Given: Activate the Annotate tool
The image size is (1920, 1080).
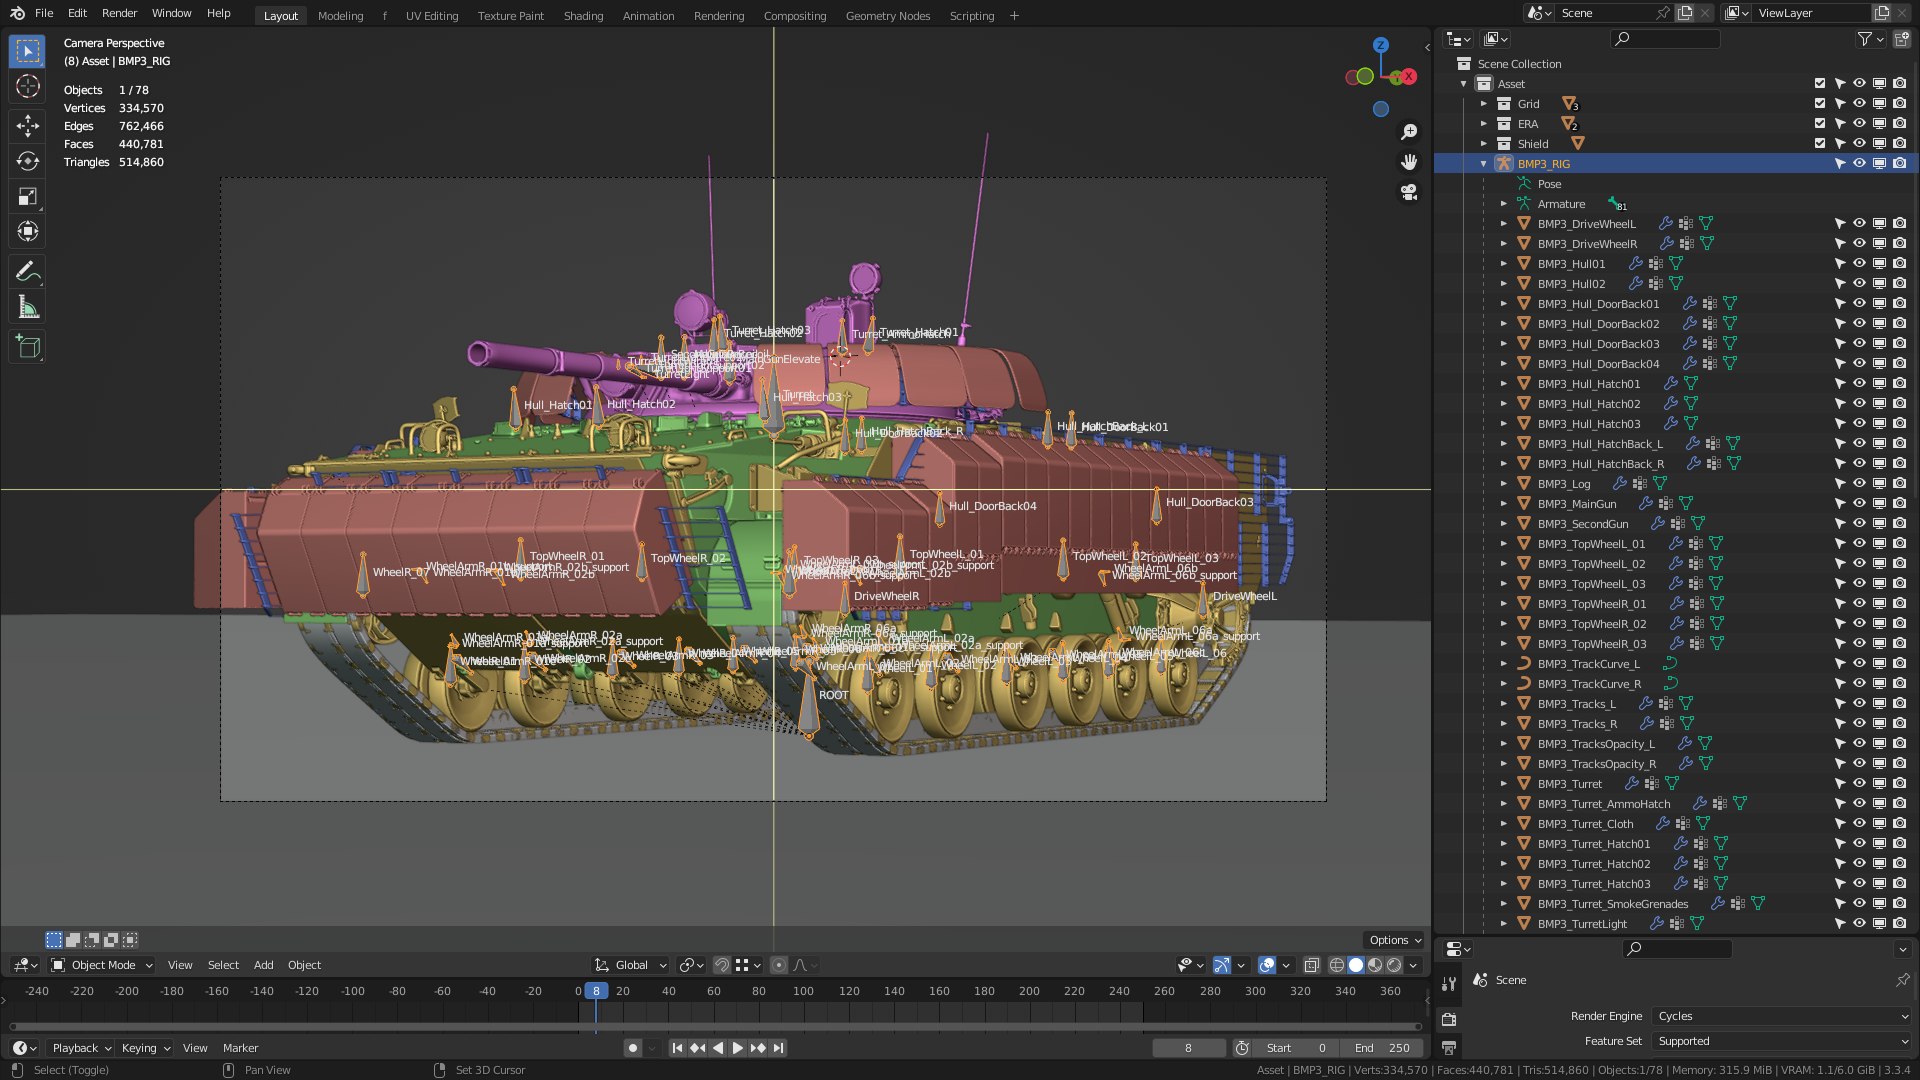Looking at the screenshot, I should click(x=28, y=271).
